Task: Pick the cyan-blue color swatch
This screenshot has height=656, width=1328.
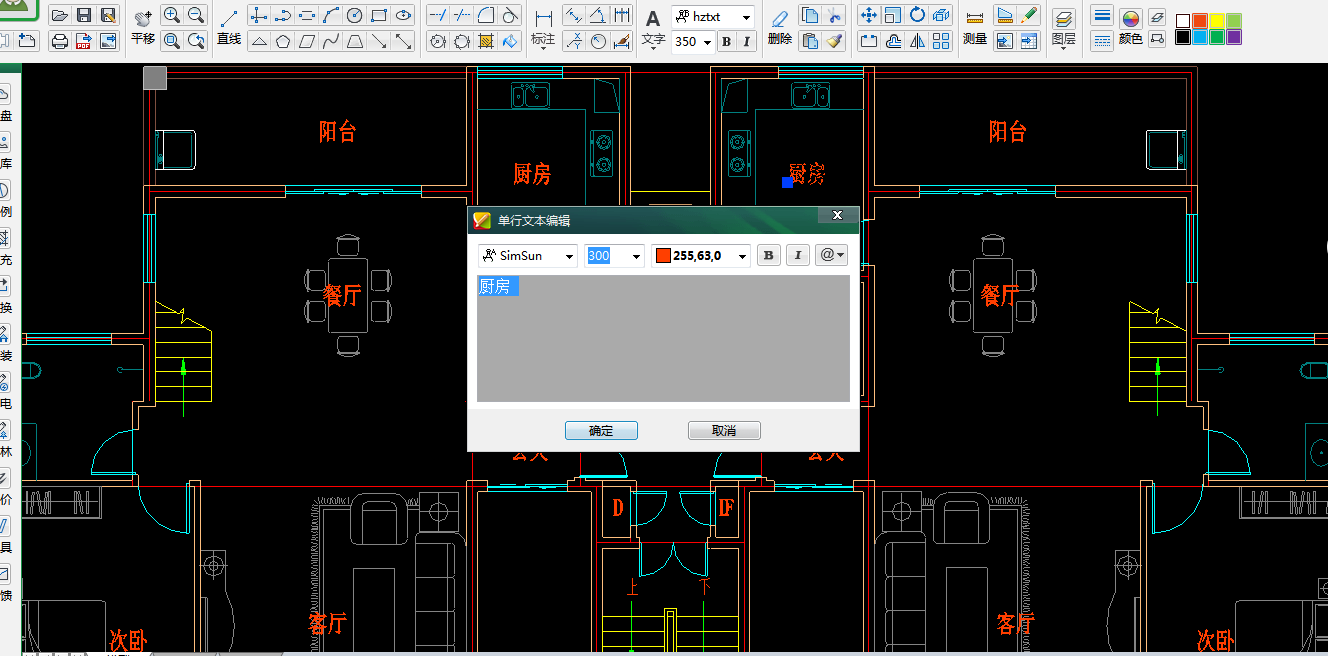Action: point(1200,37)
